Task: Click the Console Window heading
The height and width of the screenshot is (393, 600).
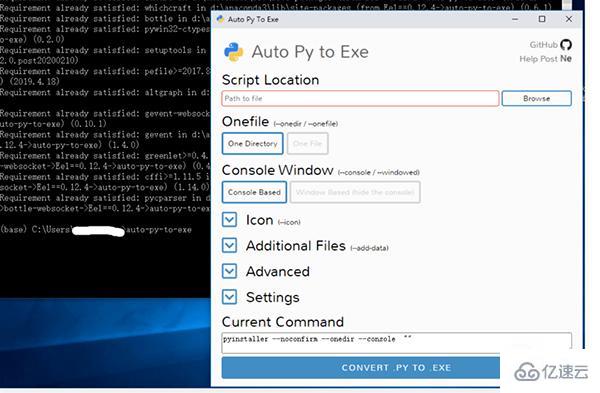Action: (277, 170)
